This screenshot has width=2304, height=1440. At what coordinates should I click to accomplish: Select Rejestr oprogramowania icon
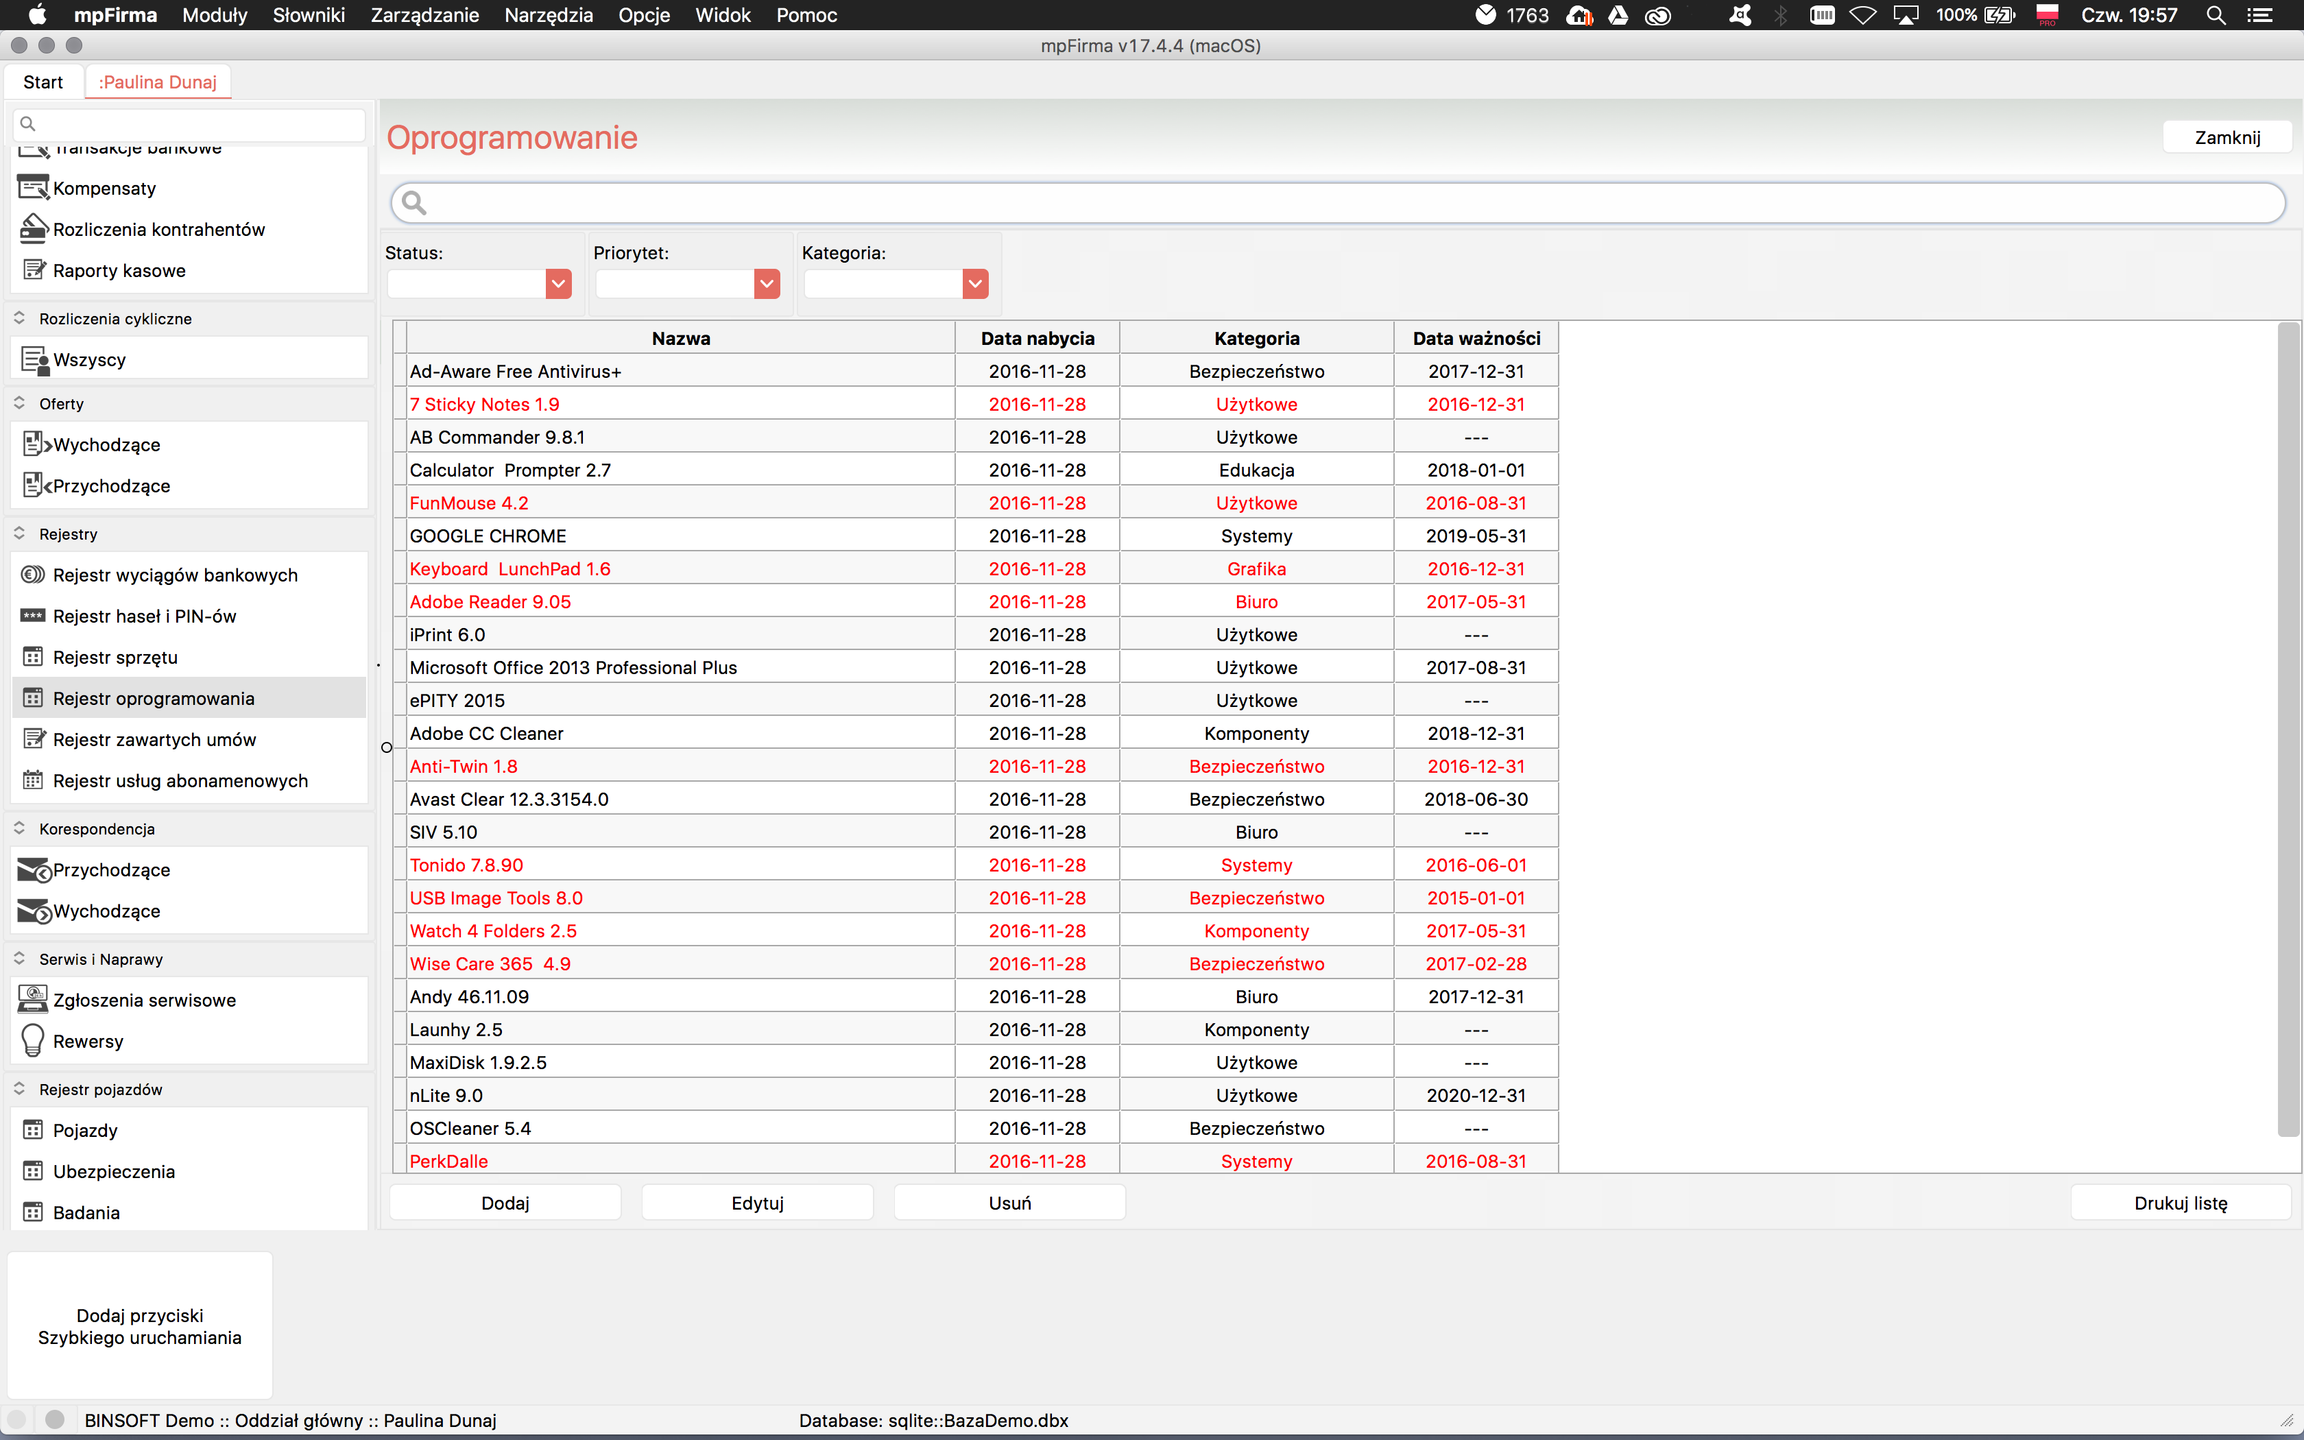tap(33, 698)
